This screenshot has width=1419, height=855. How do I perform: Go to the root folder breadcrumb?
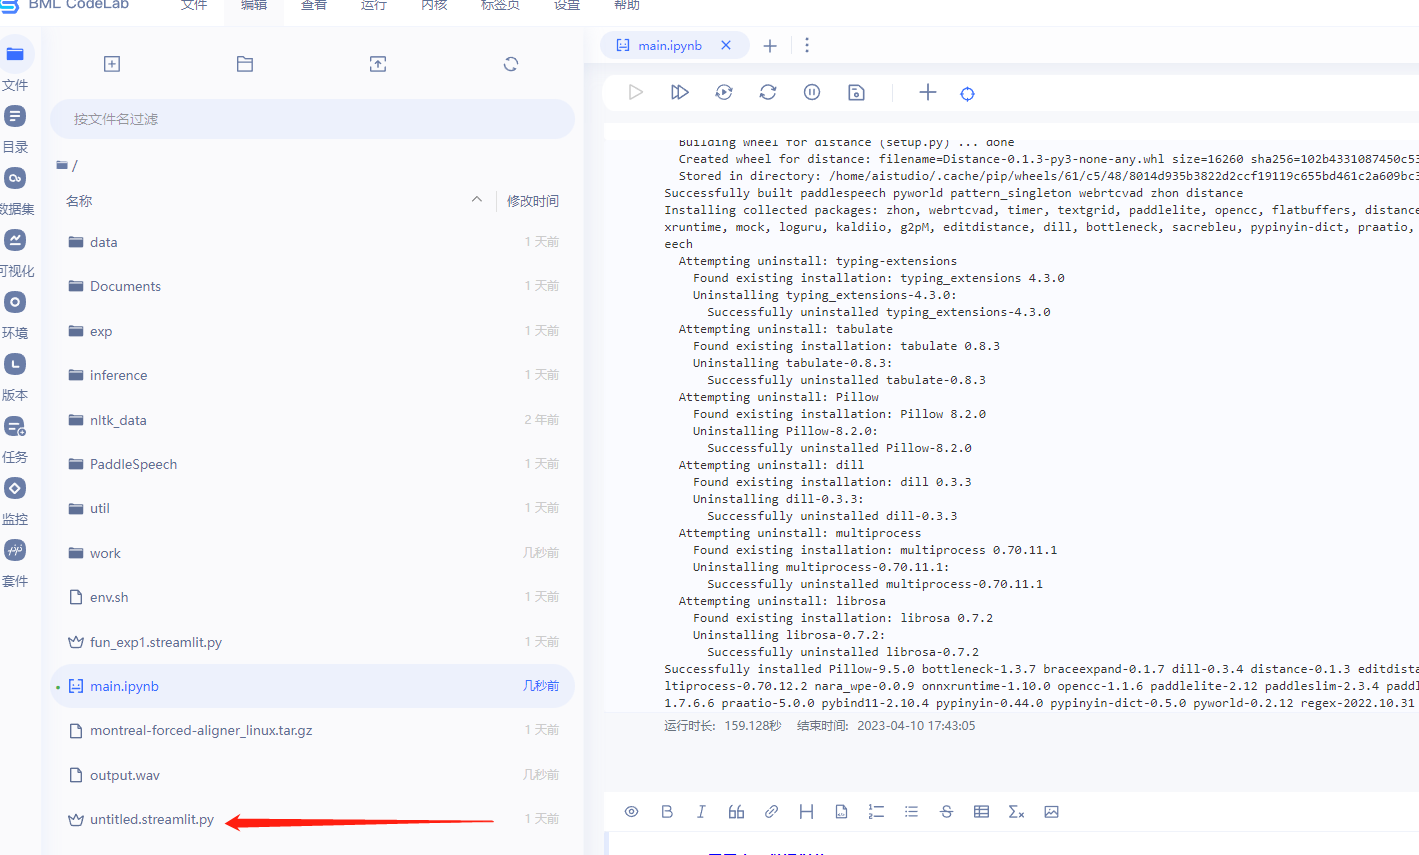pos(67,165)
